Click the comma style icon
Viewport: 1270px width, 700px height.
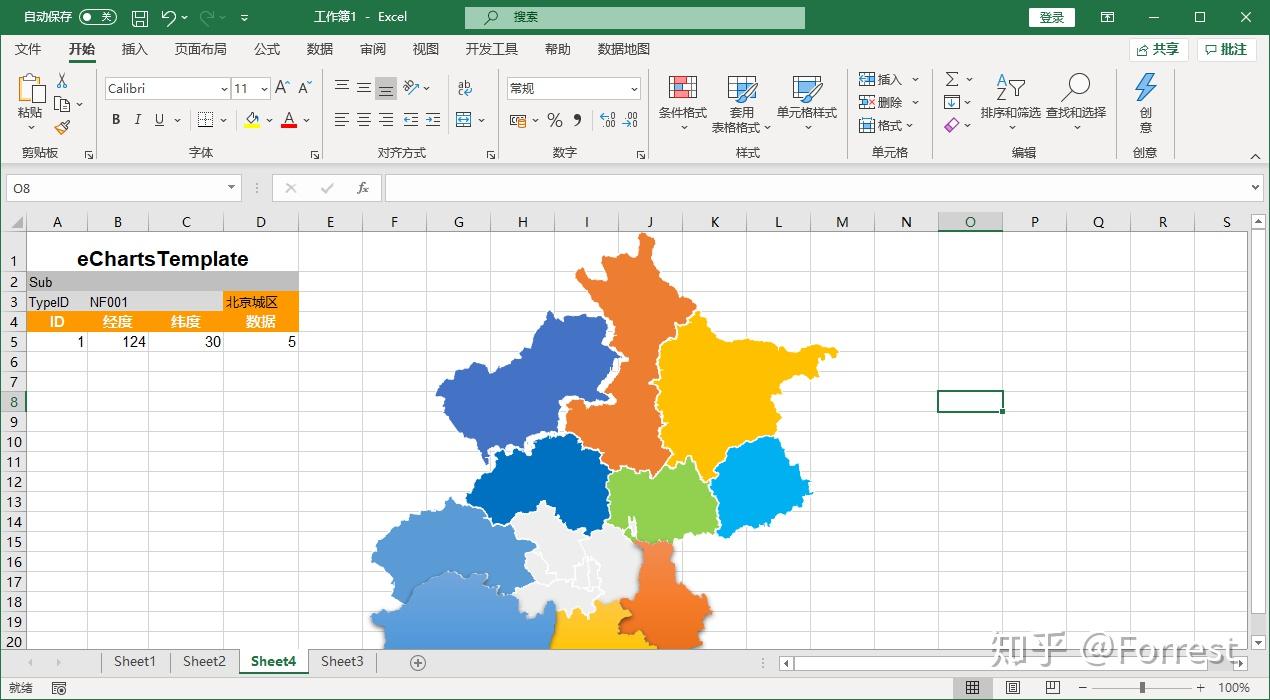[x=578, y=120]
